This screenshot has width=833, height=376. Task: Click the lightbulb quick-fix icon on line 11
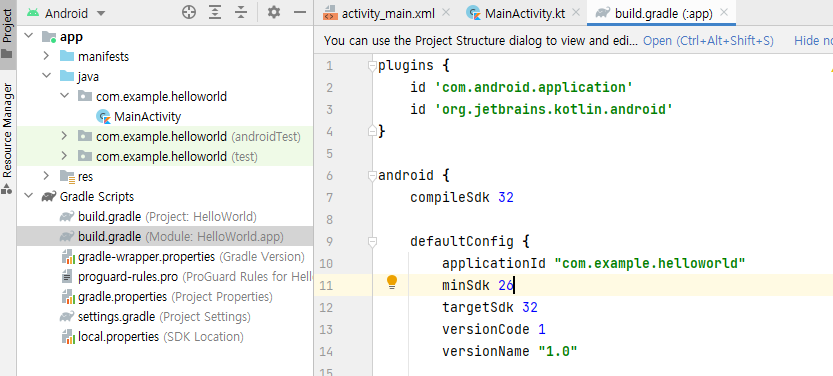(x=392, y=282)
